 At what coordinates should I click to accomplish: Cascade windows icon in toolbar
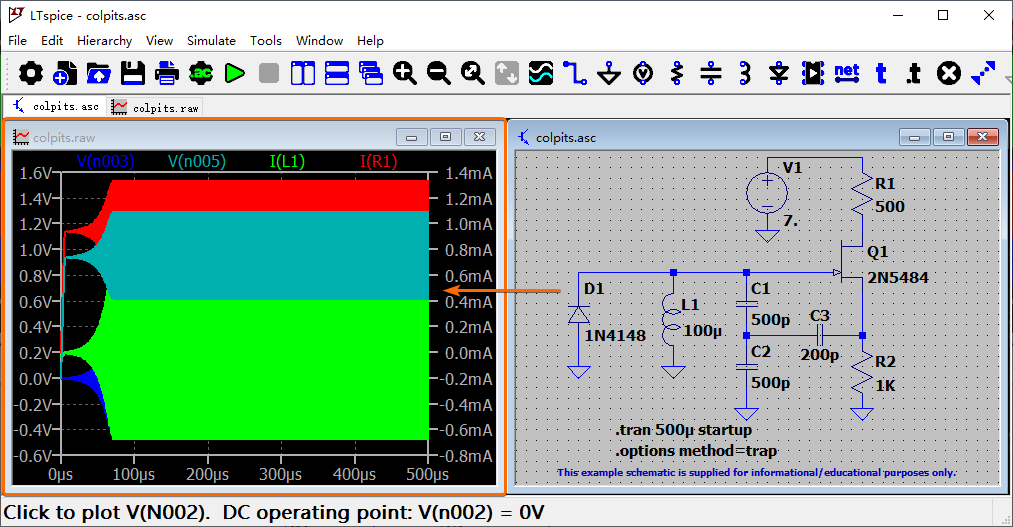(371, 73)
